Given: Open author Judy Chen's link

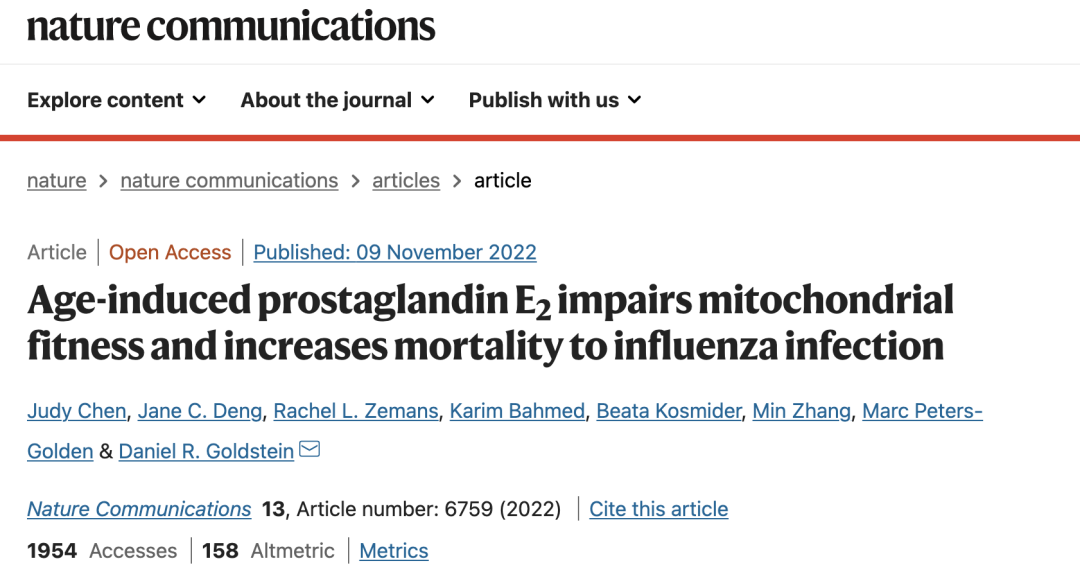Looking at the screenshot, I should tap(76, 411).
